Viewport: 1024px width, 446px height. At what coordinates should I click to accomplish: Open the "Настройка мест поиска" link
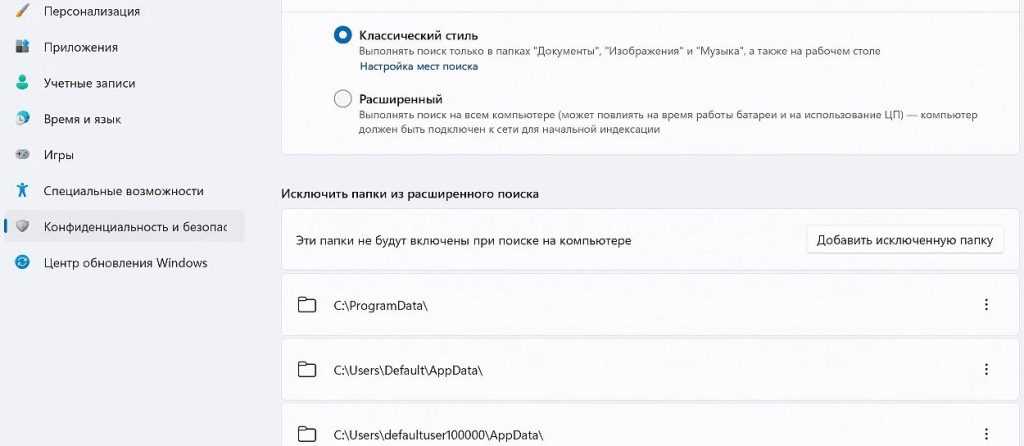point(419,66)
